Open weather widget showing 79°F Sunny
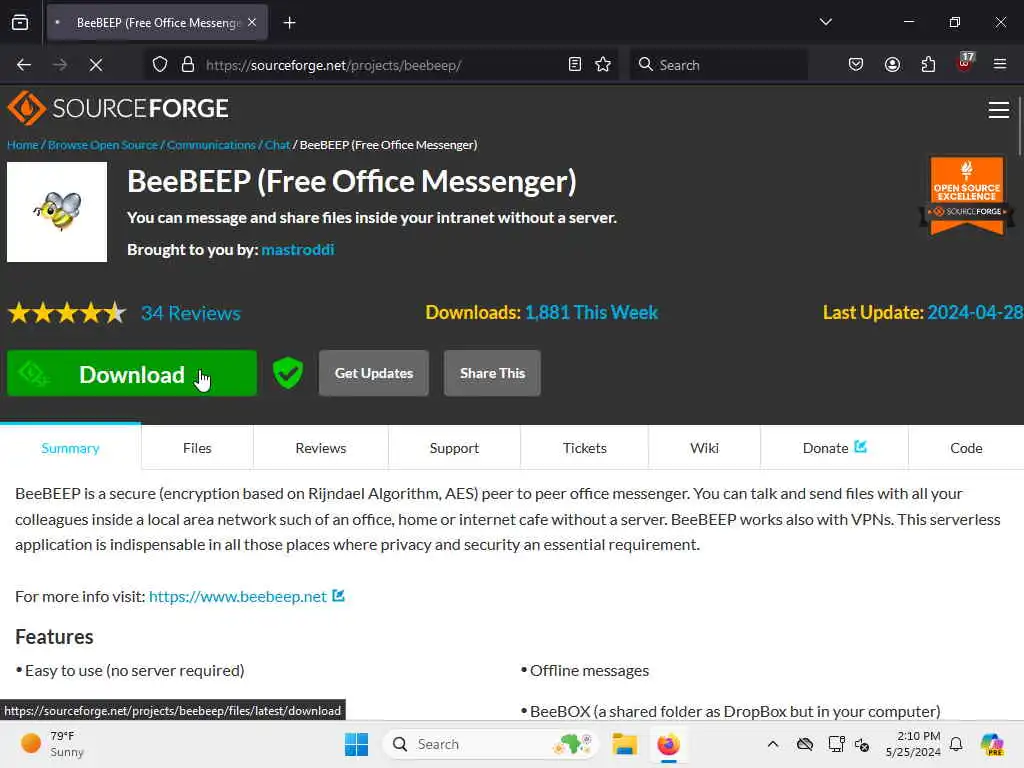 52,744
